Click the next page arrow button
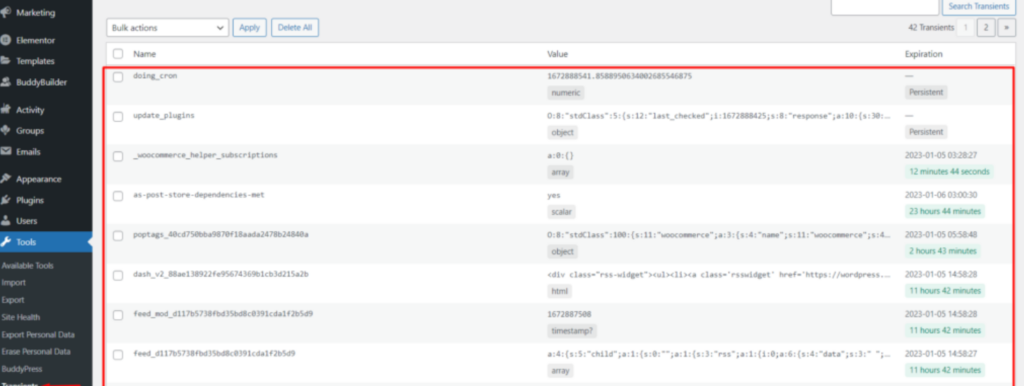The height and width of the screenshot is (386, 1024). (1007, 27)
